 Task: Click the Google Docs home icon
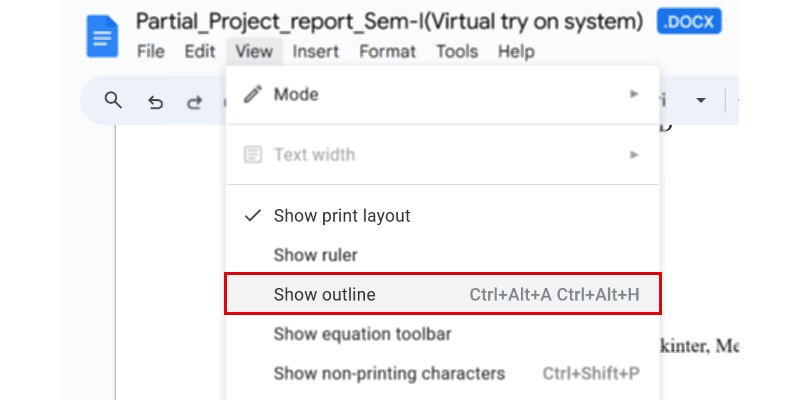tap(102, 37)
